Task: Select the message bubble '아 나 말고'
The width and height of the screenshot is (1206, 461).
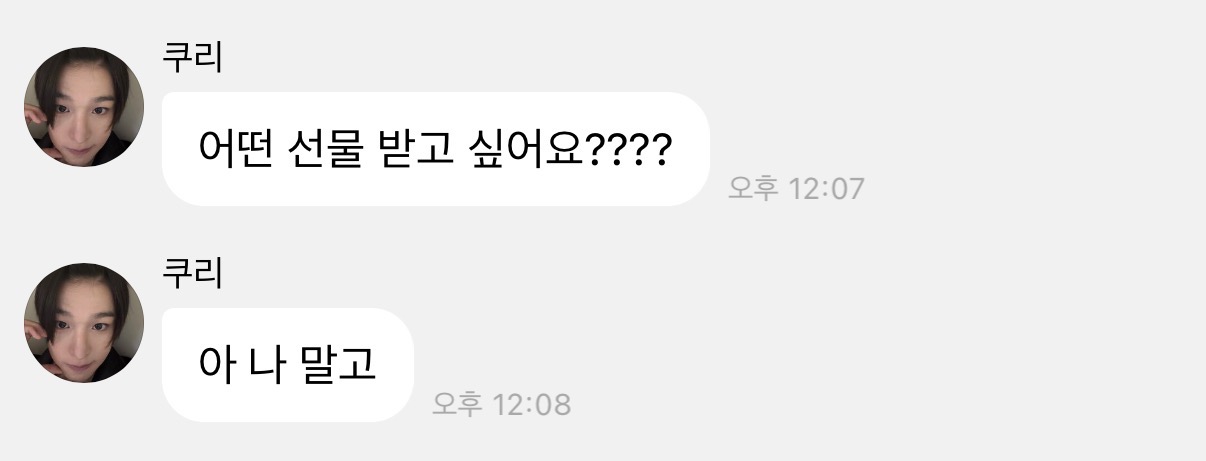Action: click(x=287, y=365)
